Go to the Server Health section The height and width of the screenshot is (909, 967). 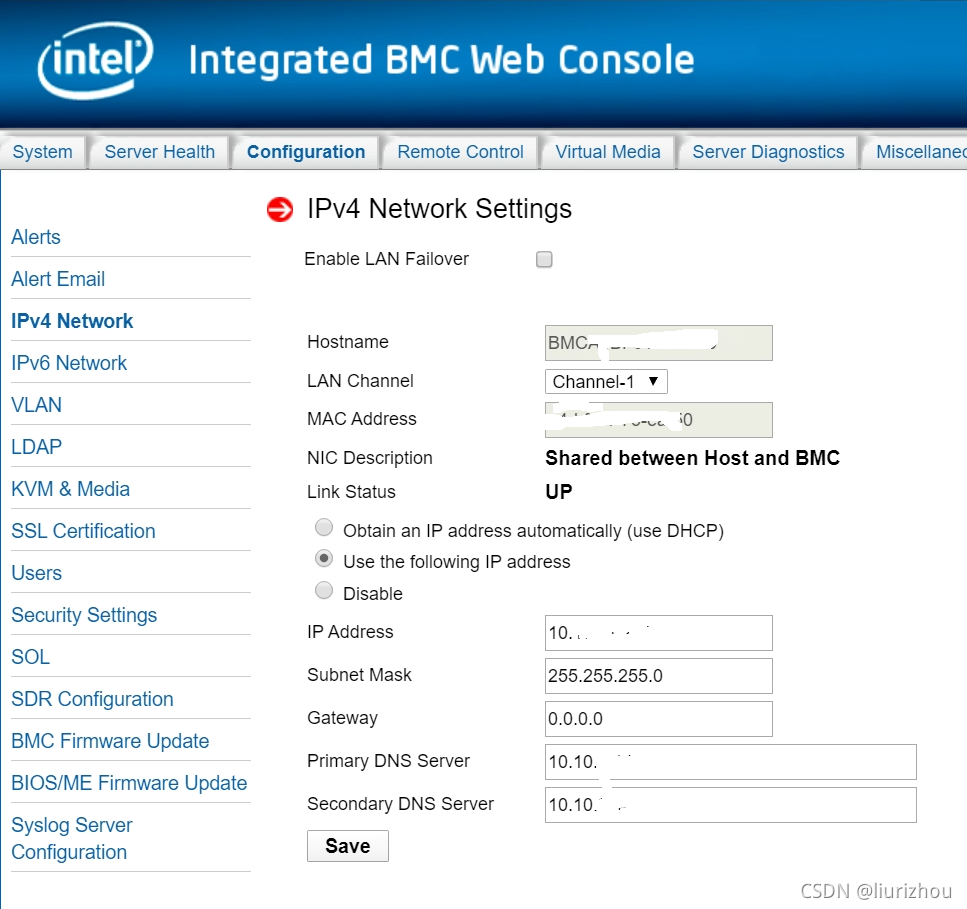(159, 151)
